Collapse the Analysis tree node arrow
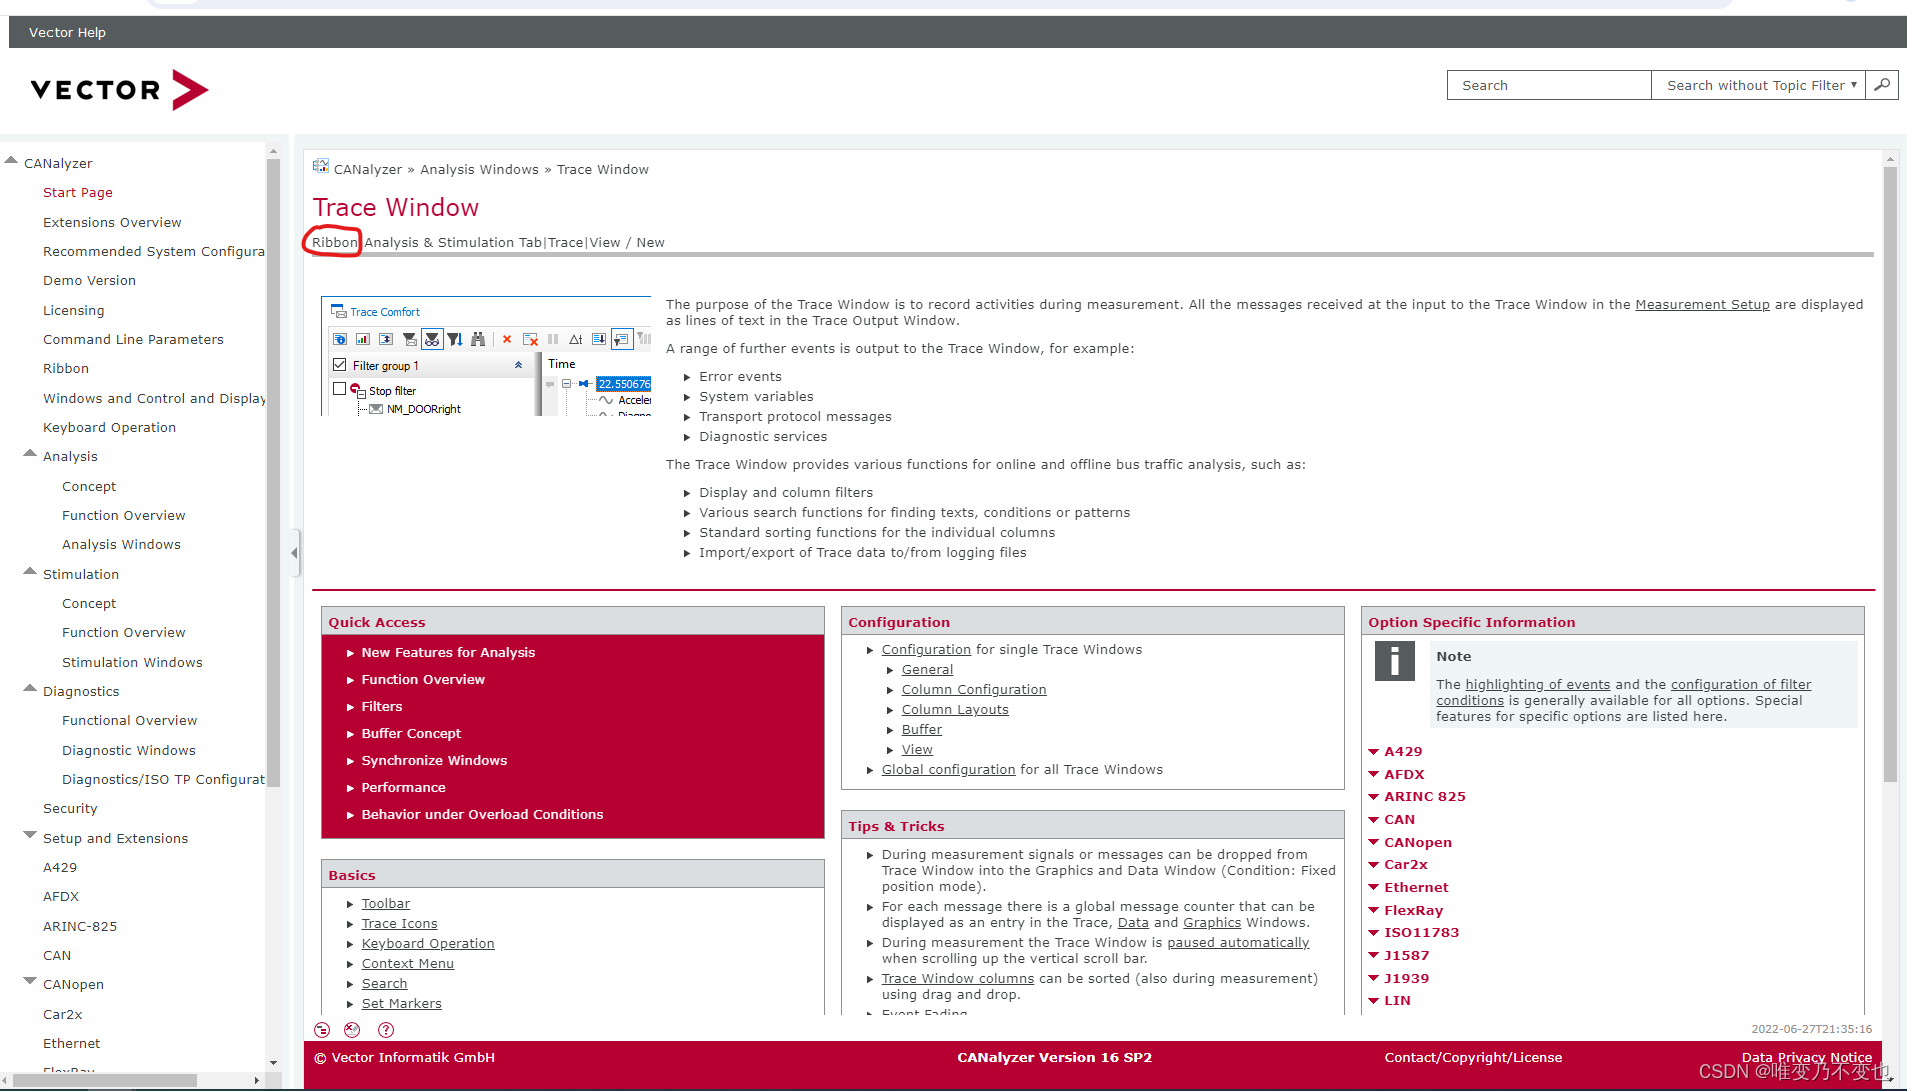 tap(30, 454)
